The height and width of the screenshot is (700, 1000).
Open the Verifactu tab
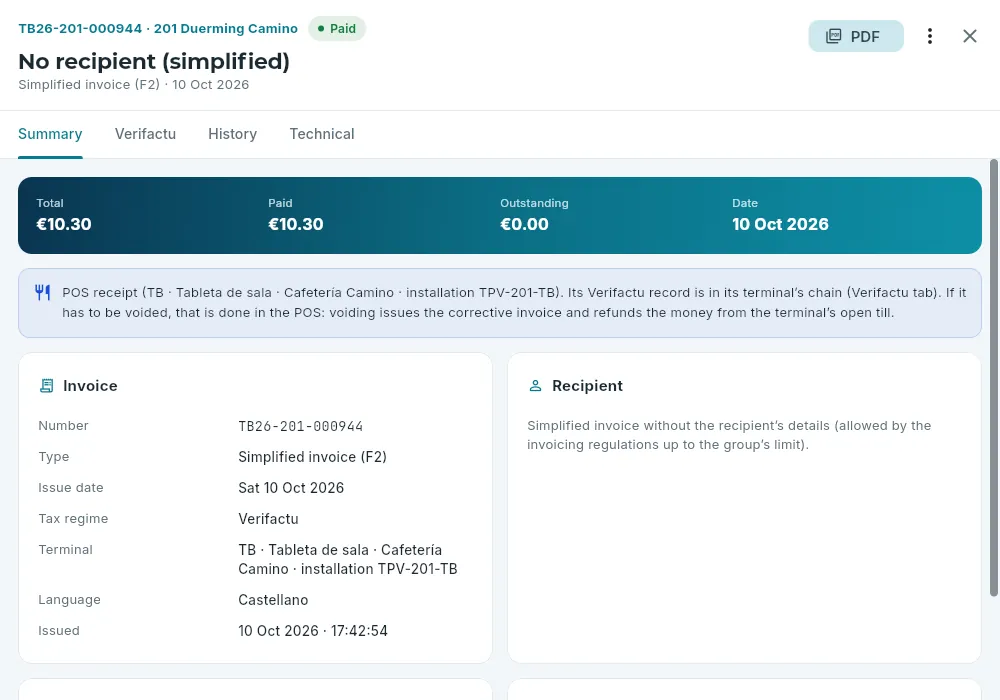pyautogui.click(x=145, y=134)
